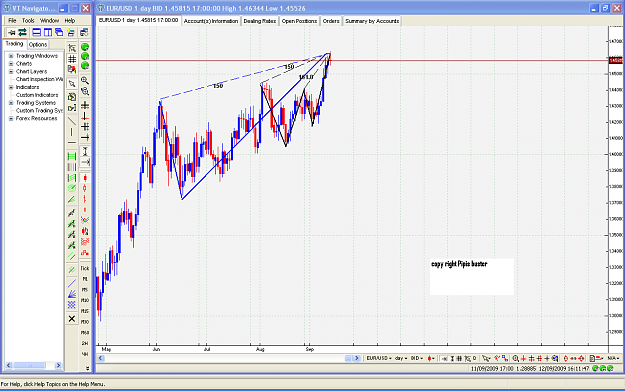Open the Summary by Accounts tab
The width and height of the screenshot is (625, 391).
click(x=372, y=21)
